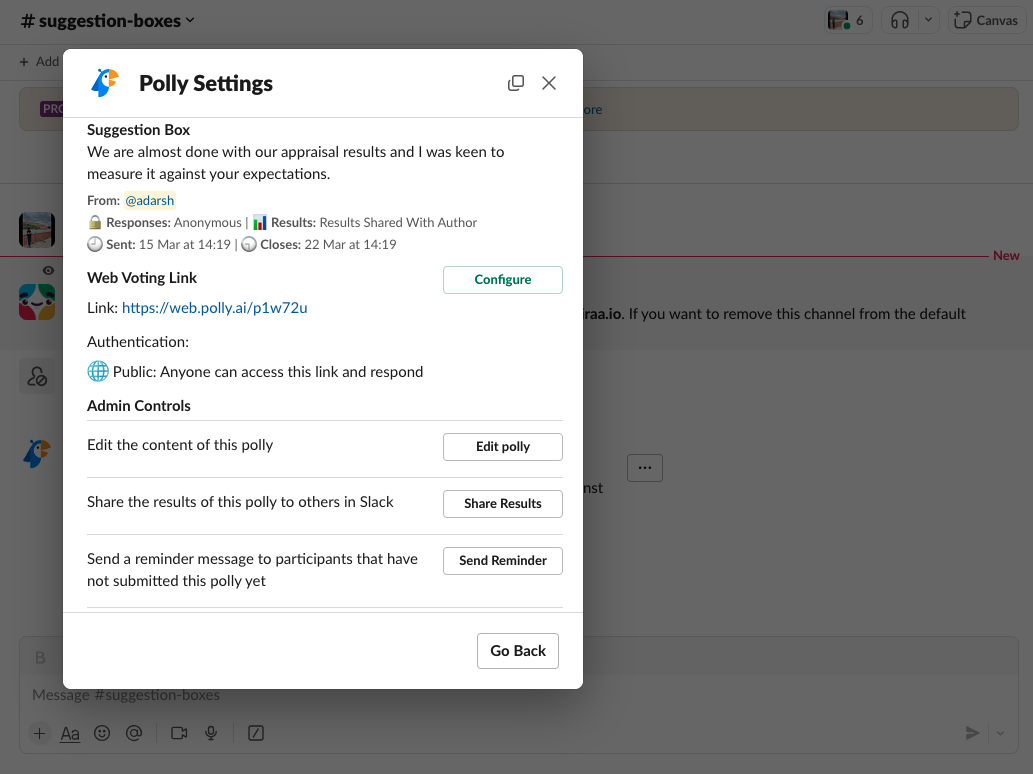The image size is (1033, 774).
Task: Click the Share Results button
Action: 503,504
